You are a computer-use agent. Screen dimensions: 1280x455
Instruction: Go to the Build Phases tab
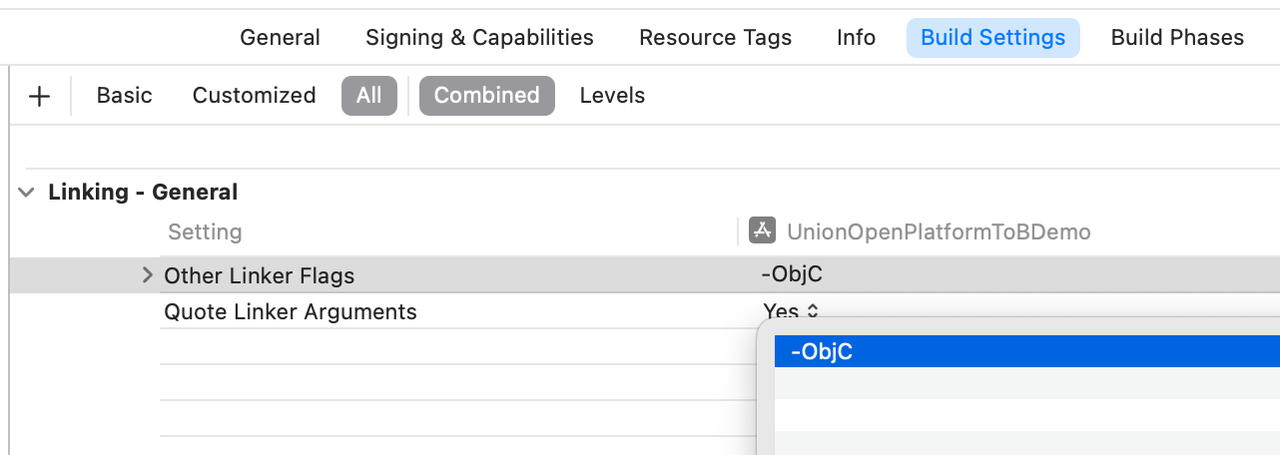(x=1177, y=38)
